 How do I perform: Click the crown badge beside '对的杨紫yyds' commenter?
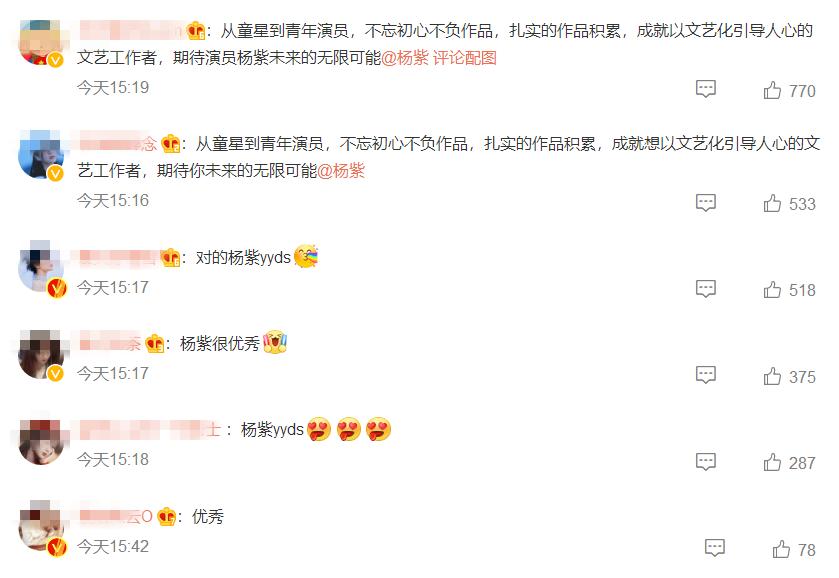click(x=170, y=258)
